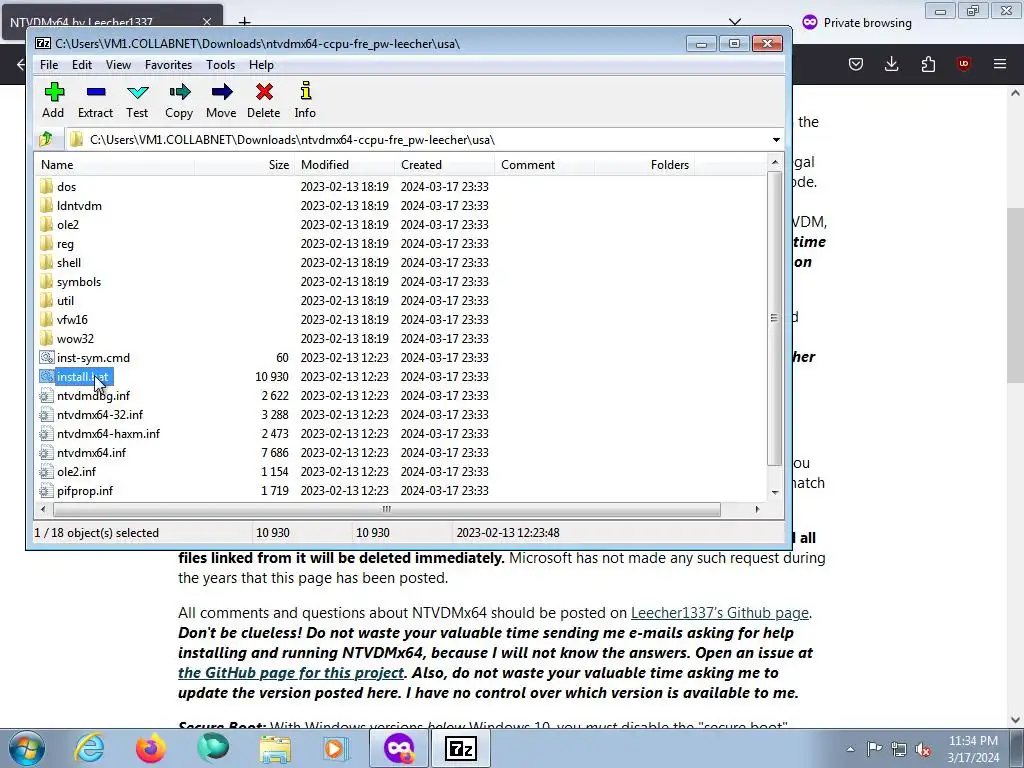Click the inst-sym.cmd file icon
The image size is (1024, 768).
(46, 357)
